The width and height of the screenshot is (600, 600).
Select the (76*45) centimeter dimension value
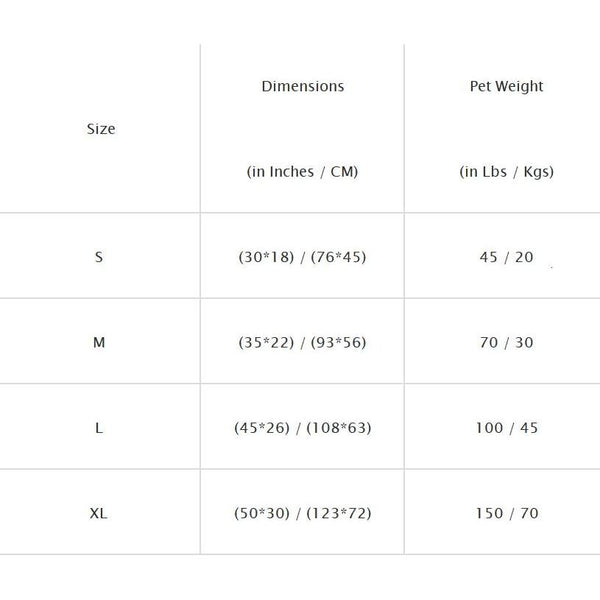[337, 257]
